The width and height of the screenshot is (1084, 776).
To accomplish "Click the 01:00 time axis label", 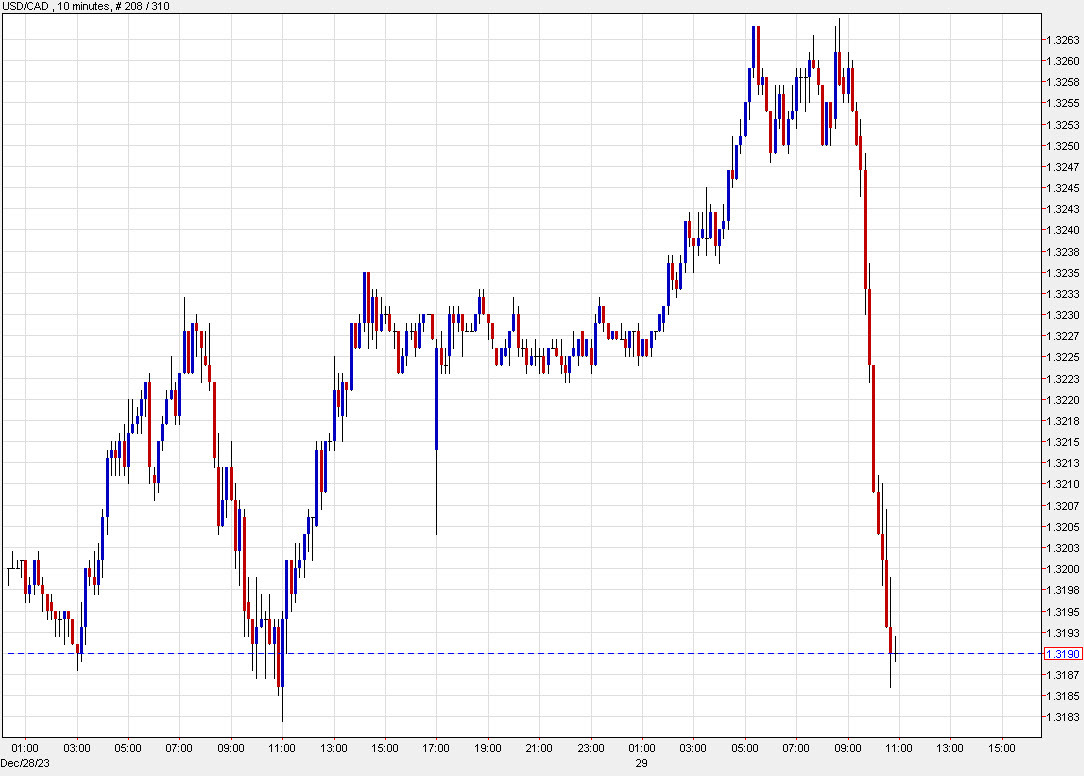I will click(x=25, y=746).
